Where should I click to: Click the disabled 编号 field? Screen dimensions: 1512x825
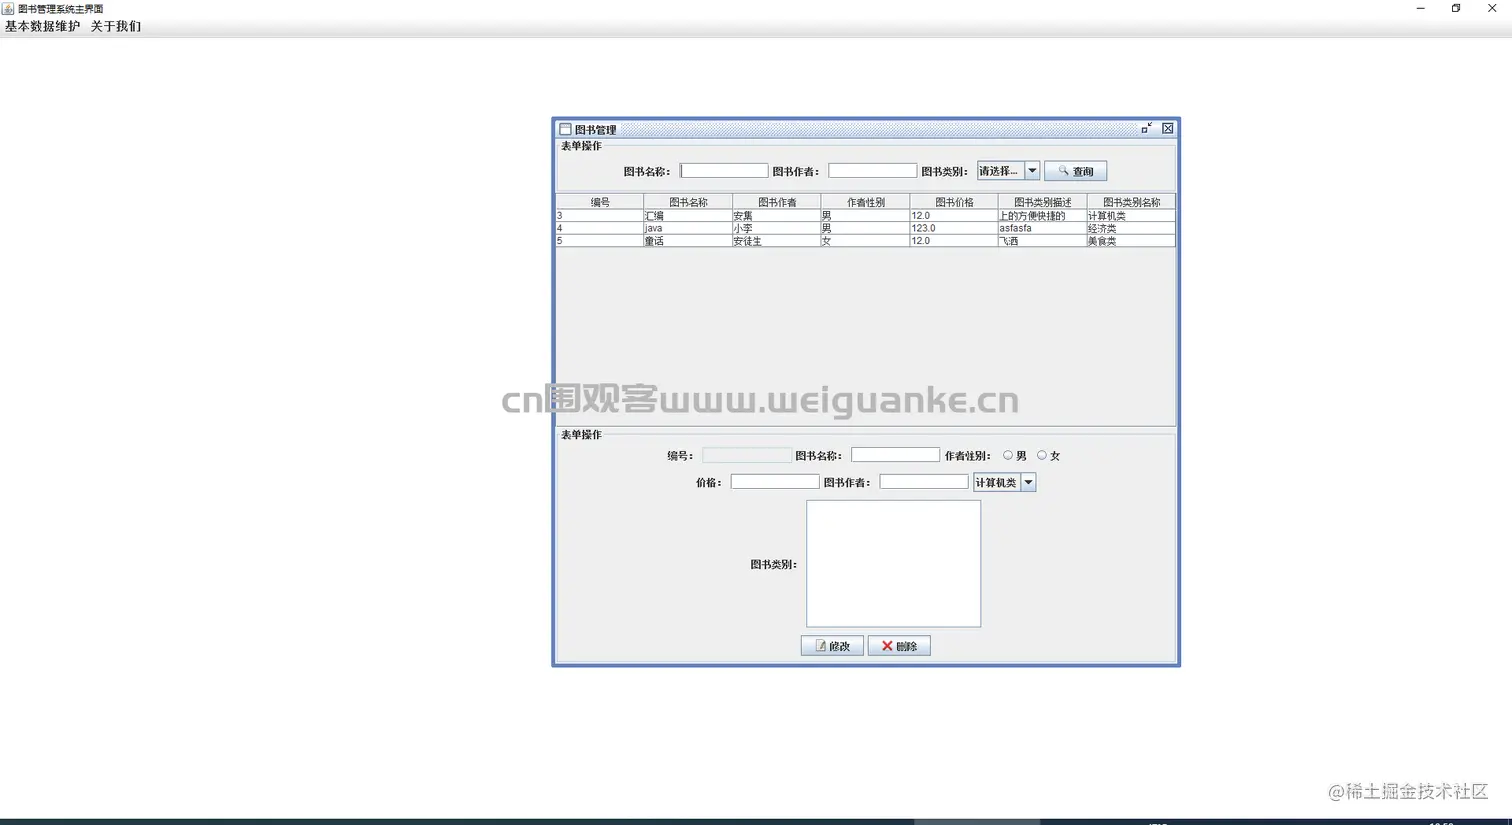(747, 455)
